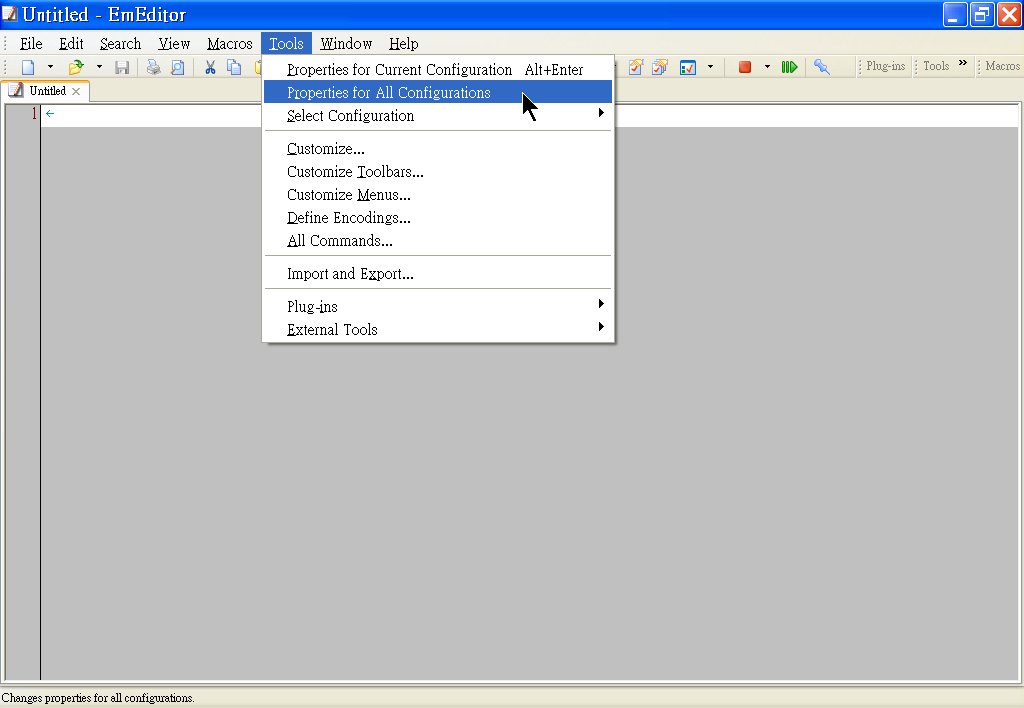Open the File menu
Image resolution: width=1024 pixels, height=708 pixels.
pos(31,44)
